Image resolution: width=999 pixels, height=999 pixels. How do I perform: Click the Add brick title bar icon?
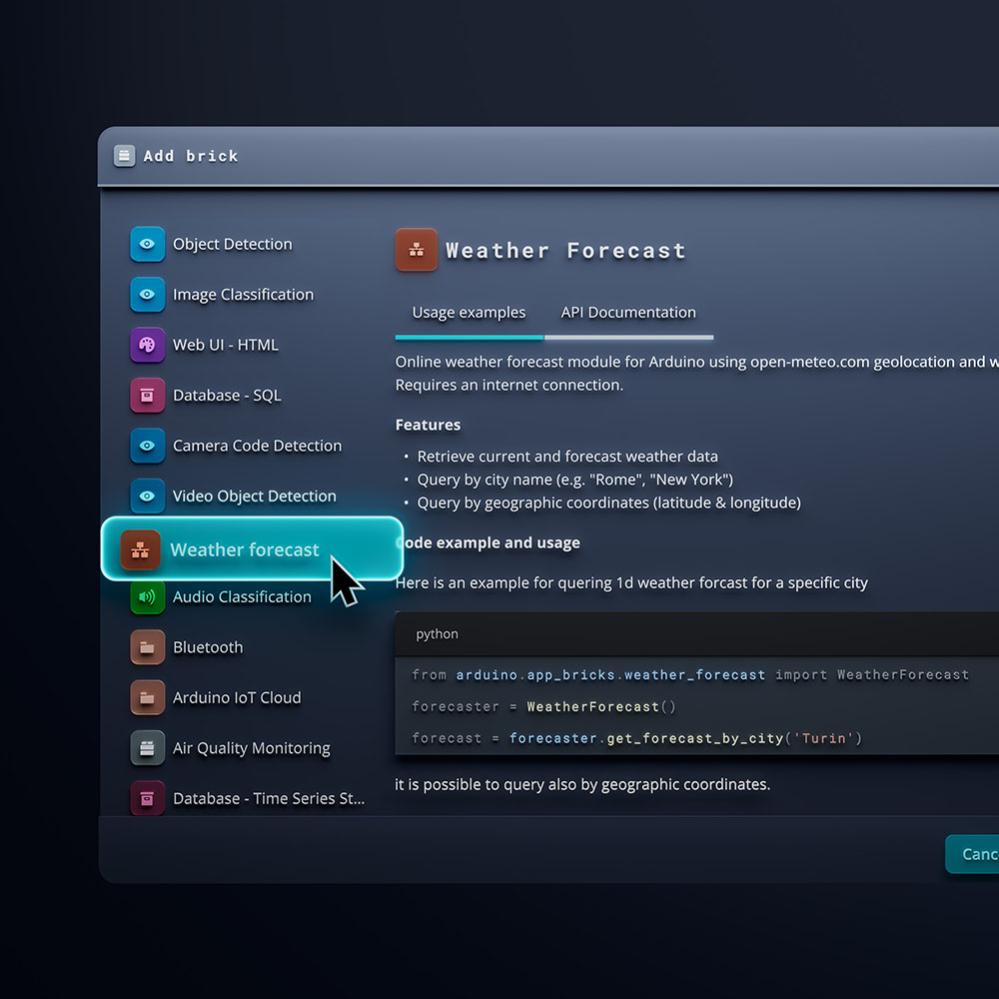[124, 156]
